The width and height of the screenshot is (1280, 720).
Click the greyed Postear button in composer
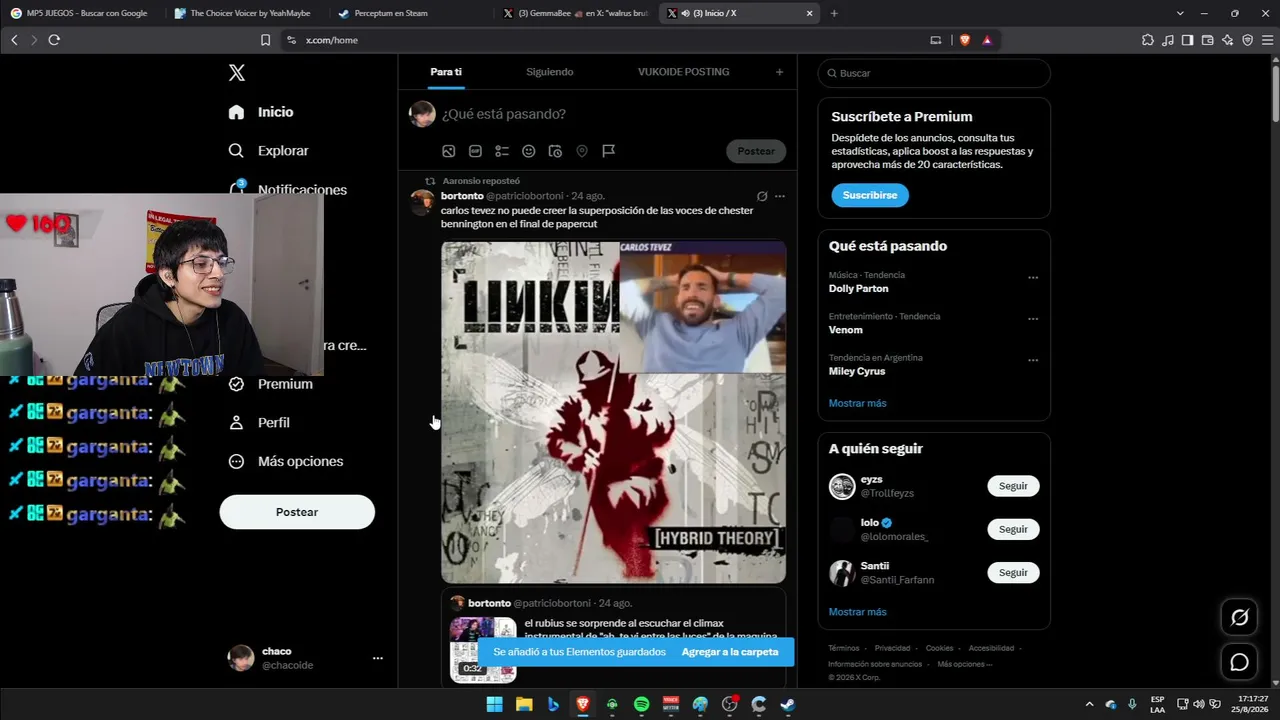(756, 151)
